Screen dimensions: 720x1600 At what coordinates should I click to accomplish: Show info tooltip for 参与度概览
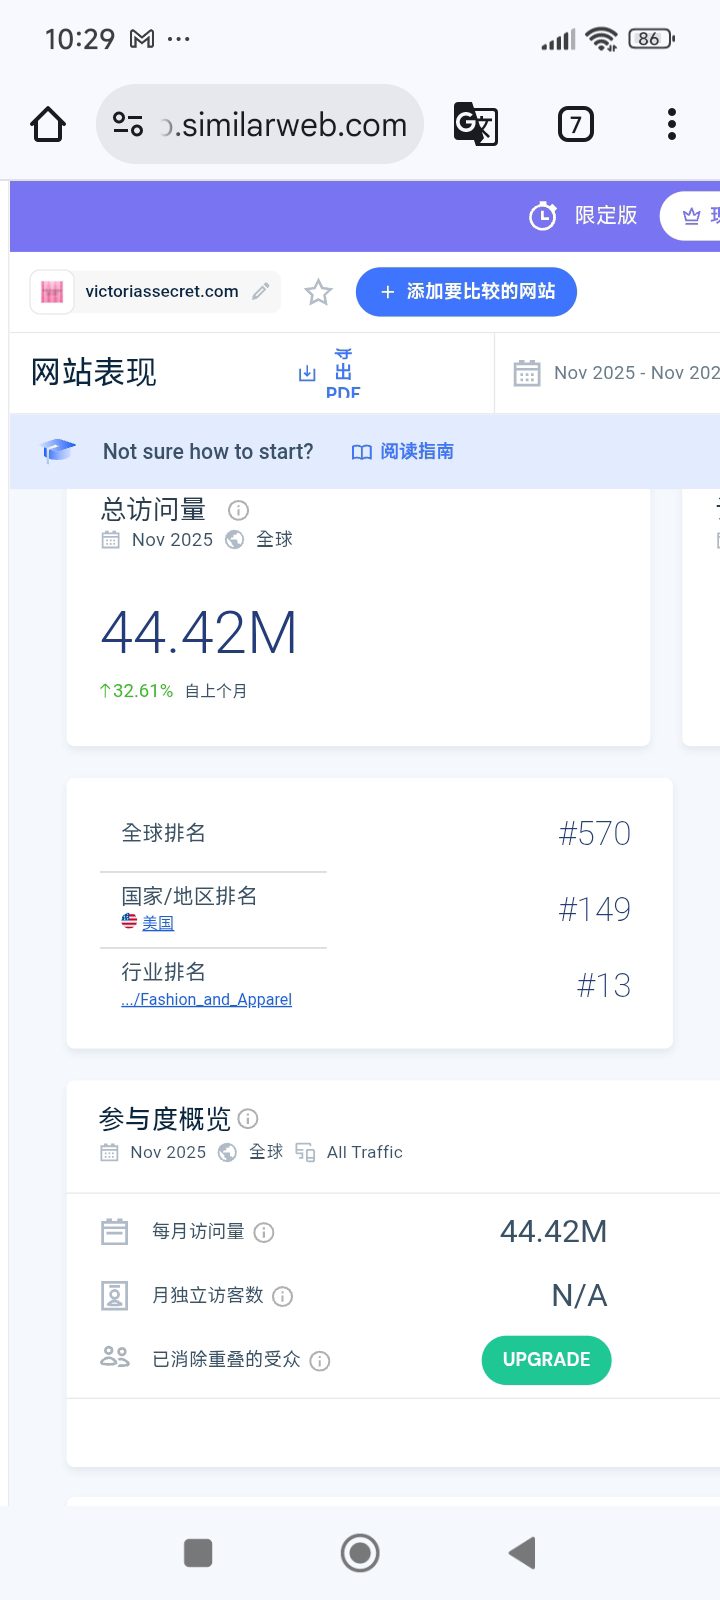coord(248,1119)
